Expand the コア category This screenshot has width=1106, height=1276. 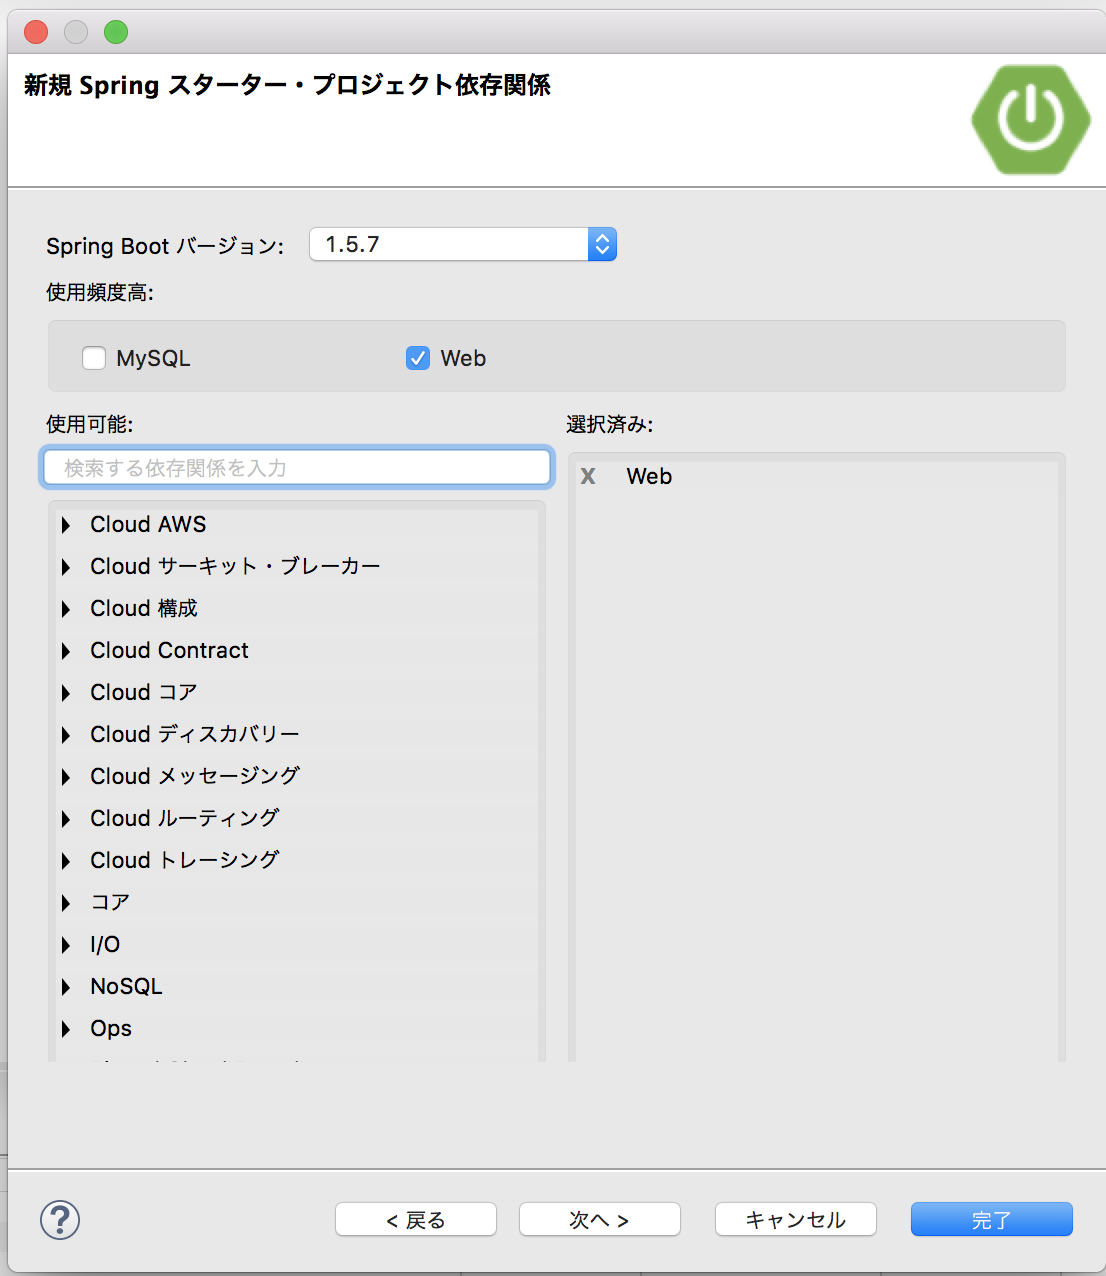point(66,903)
